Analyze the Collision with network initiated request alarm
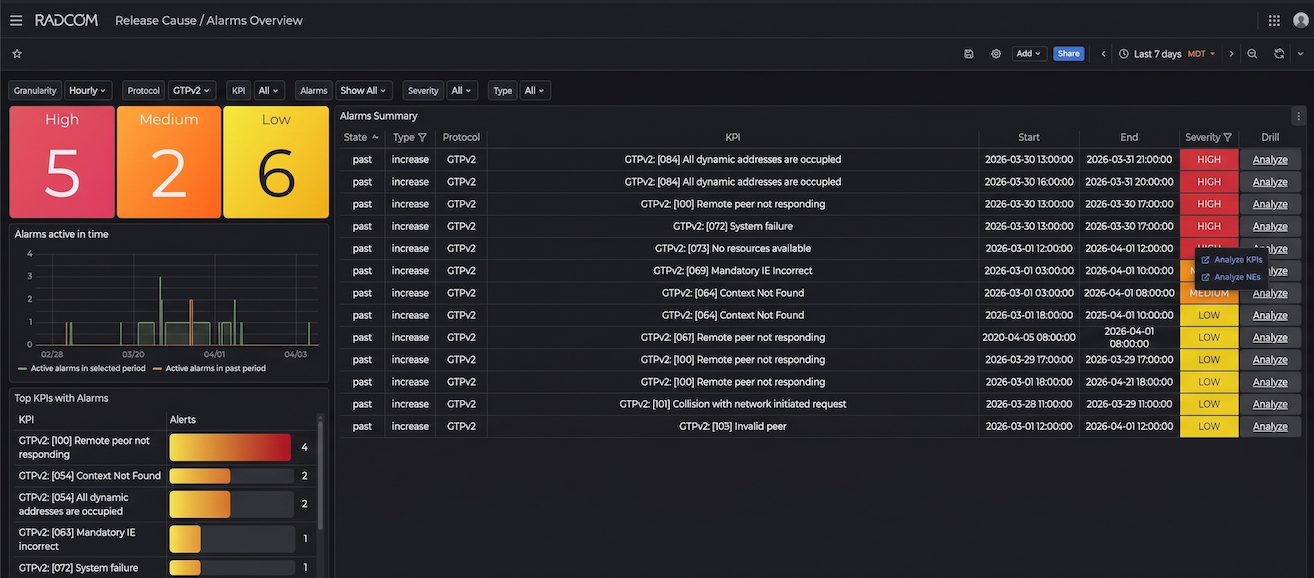Viewport: 1314px width, 578px height. coord(1270,404)
